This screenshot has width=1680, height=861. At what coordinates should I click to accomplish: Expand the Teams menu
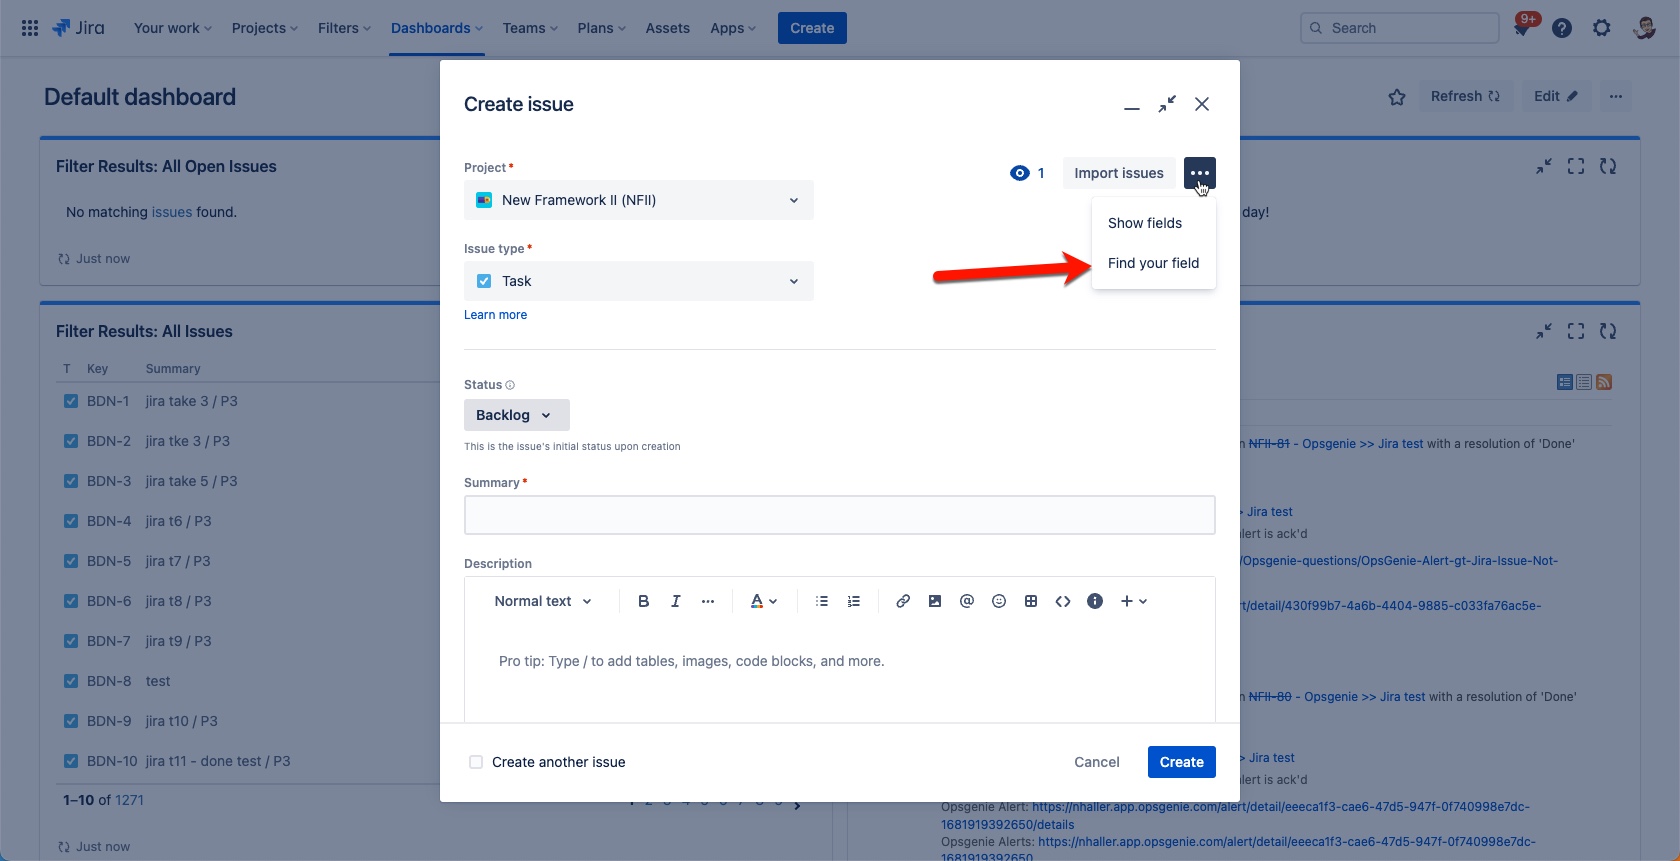[530, 28]
